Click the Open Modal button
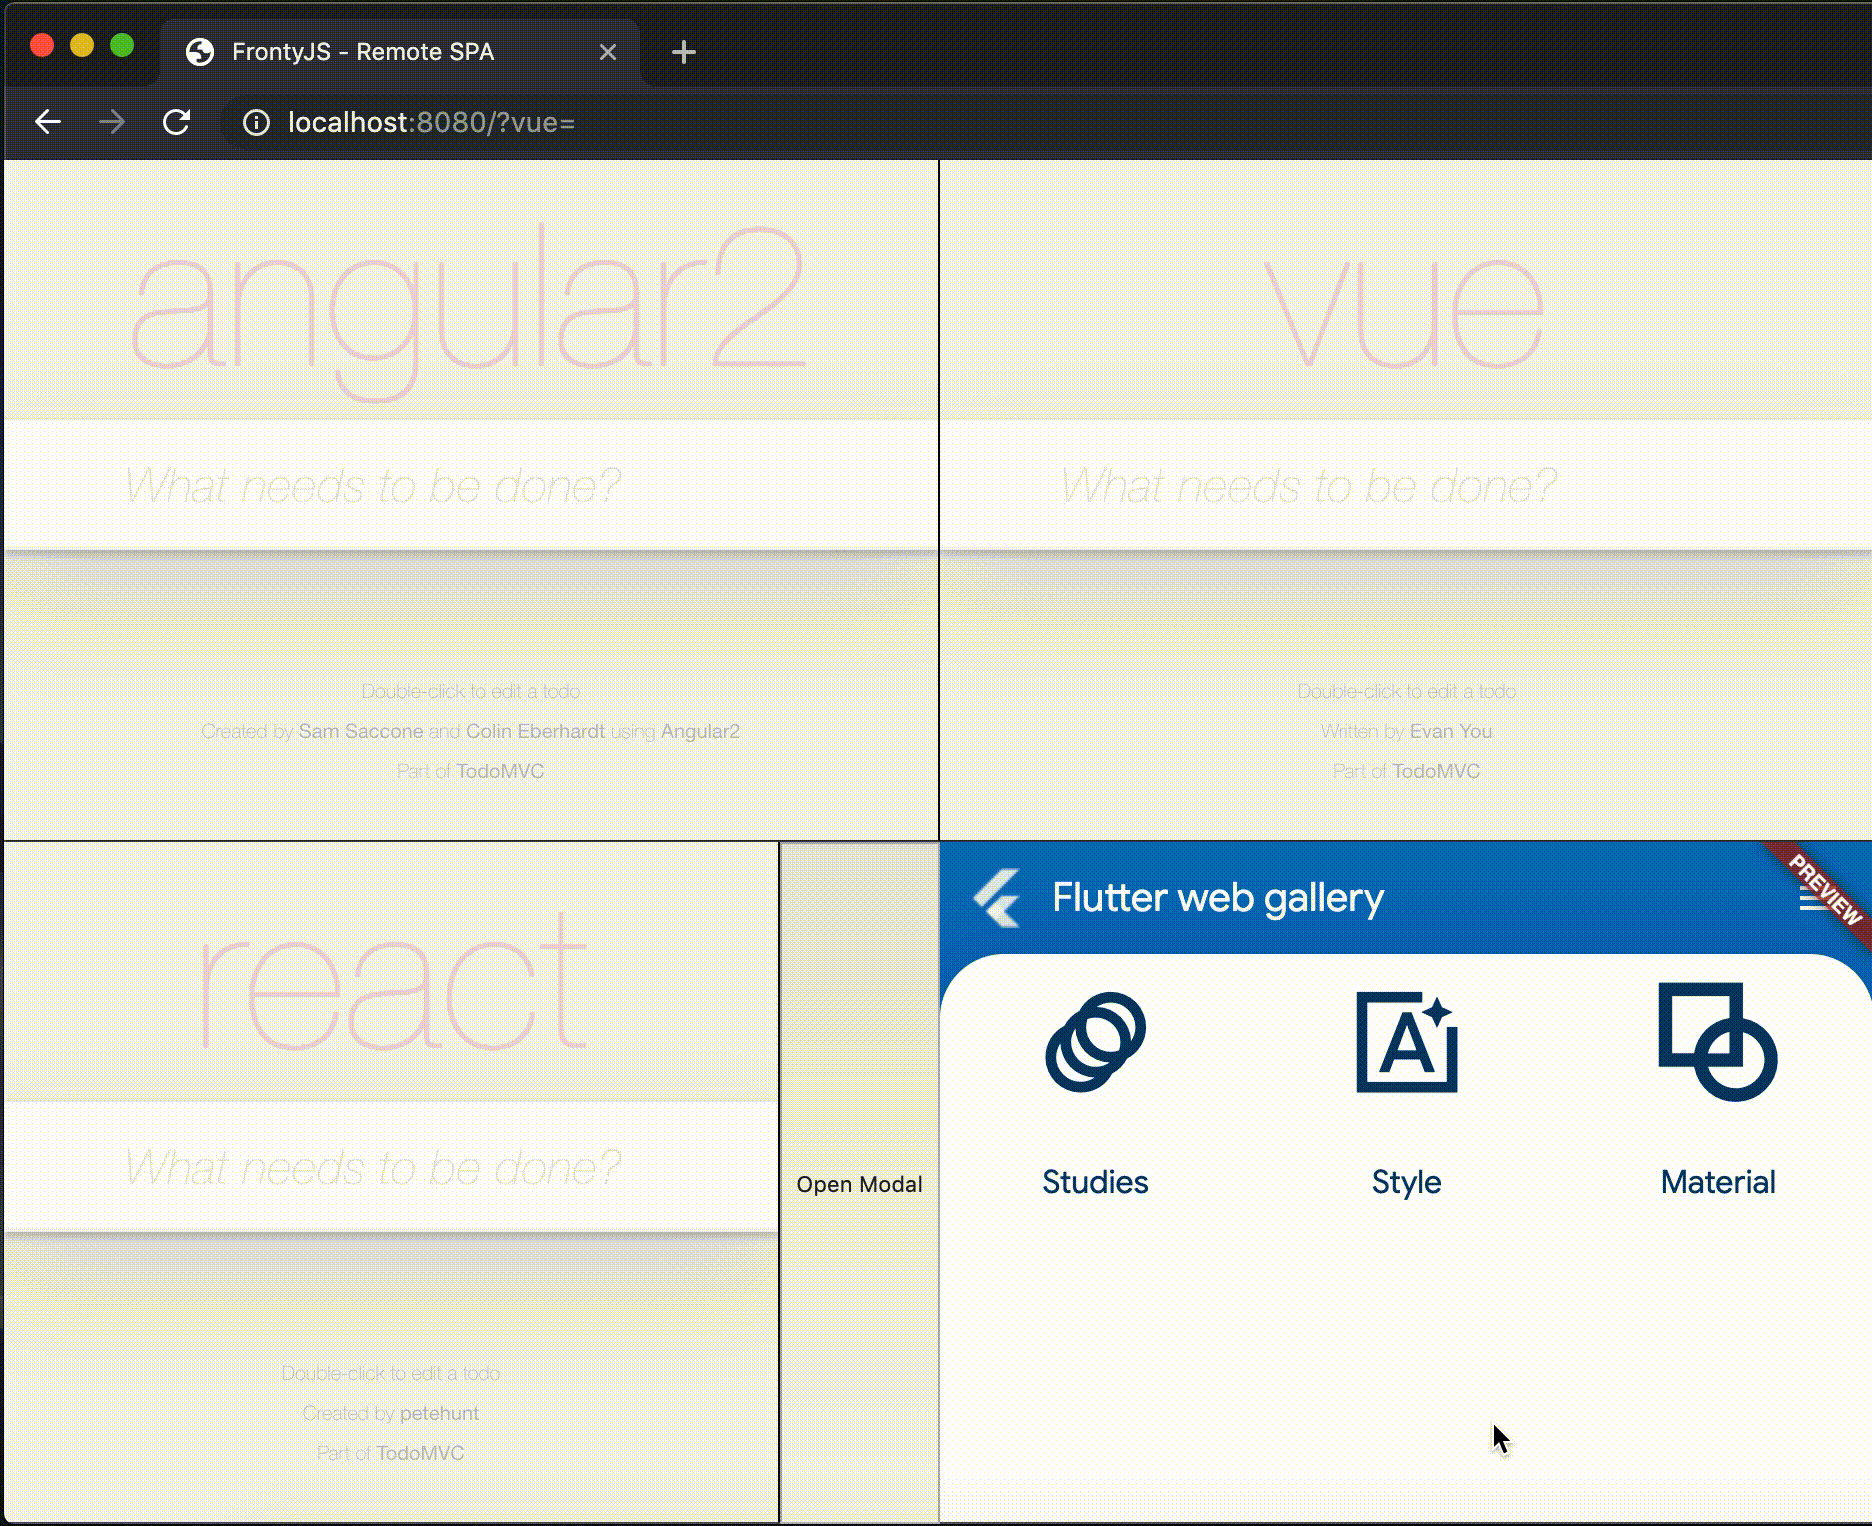This screenshot has height=1526, width=1872. tap(860, 1184)
